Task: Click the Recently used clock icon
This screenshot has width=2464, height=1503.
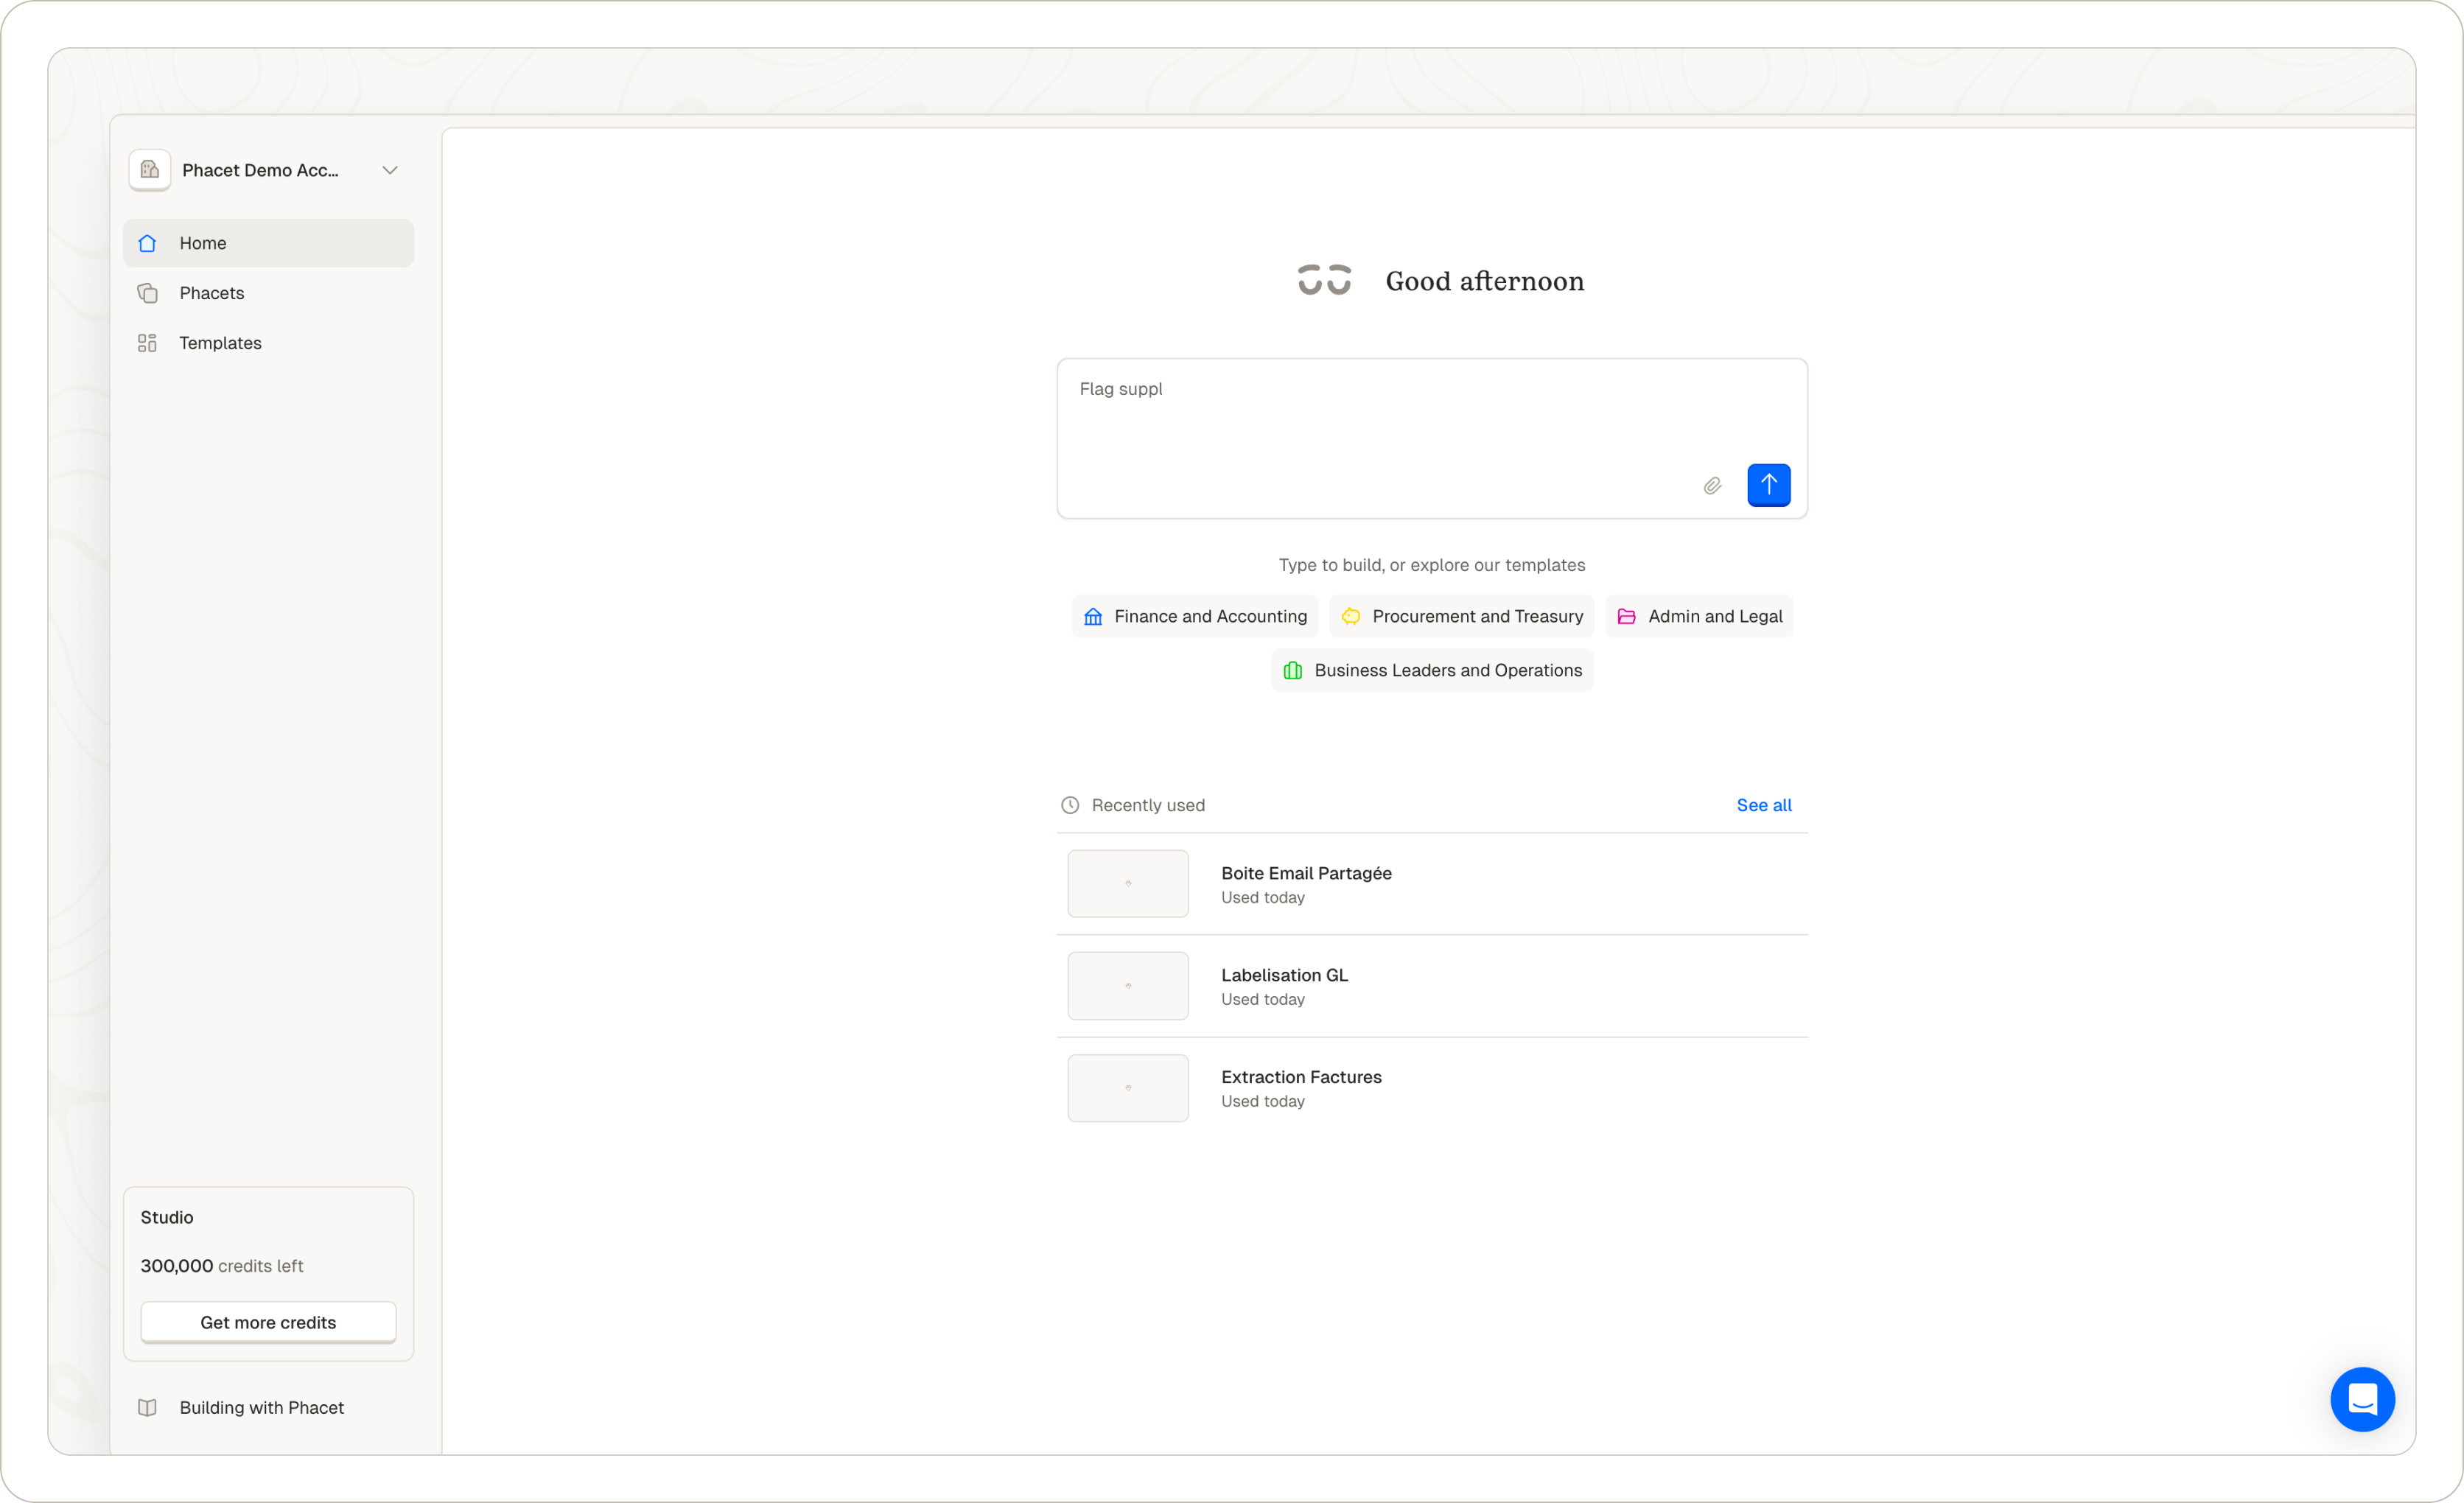Action: (x=1070, y=805)
